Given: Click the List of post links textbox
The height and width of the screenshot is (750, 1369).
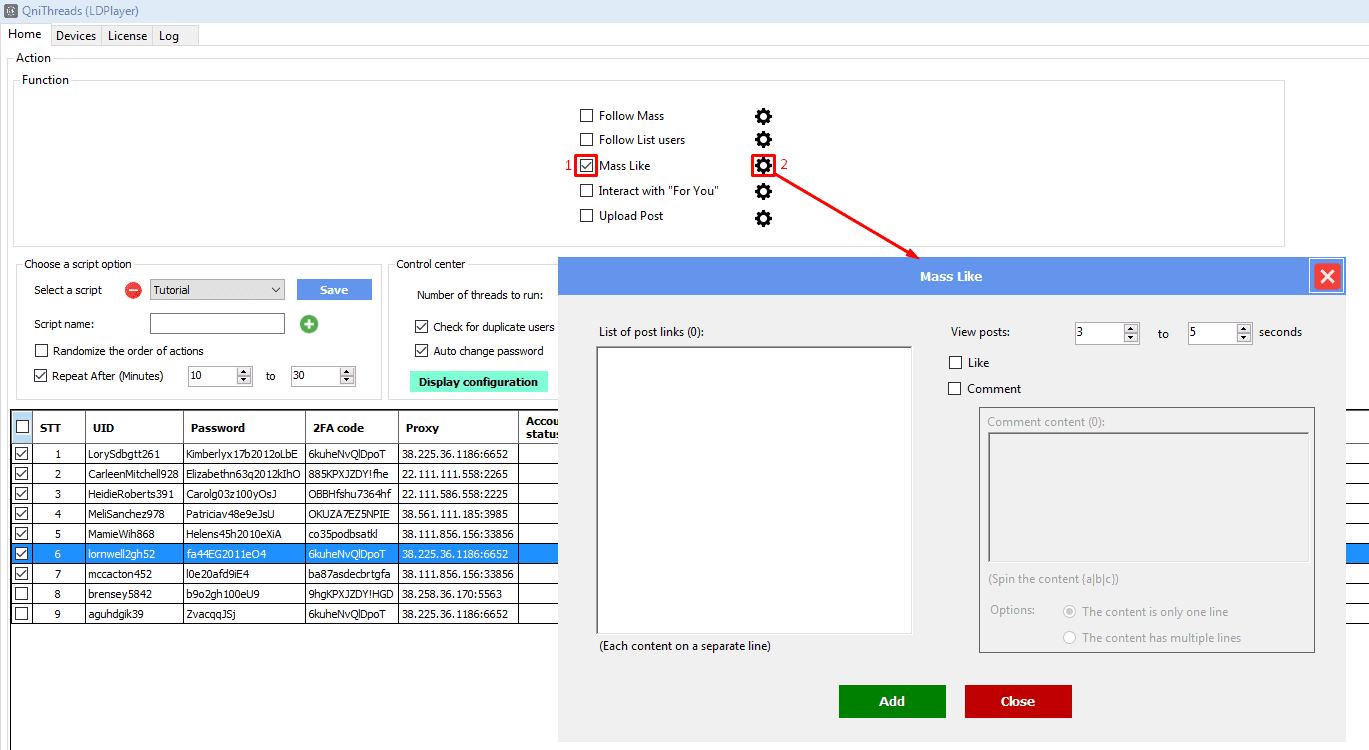Looking at the screenshot, I should click(754, 490).
